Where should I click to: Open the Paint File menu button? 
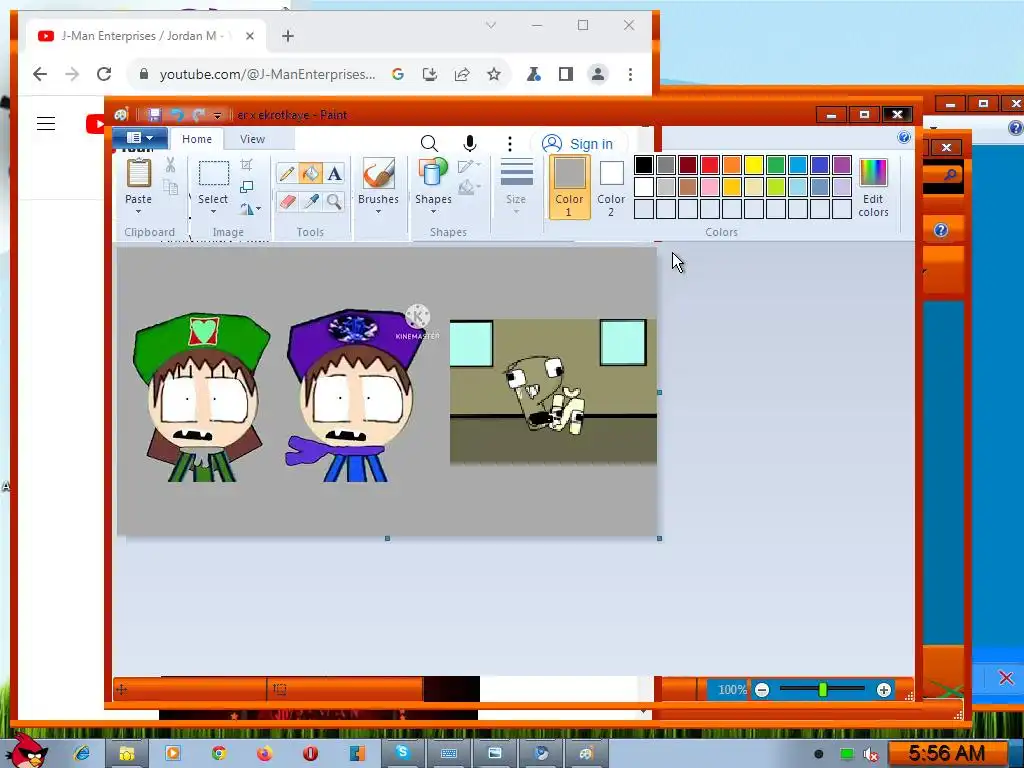coord(140,138)
